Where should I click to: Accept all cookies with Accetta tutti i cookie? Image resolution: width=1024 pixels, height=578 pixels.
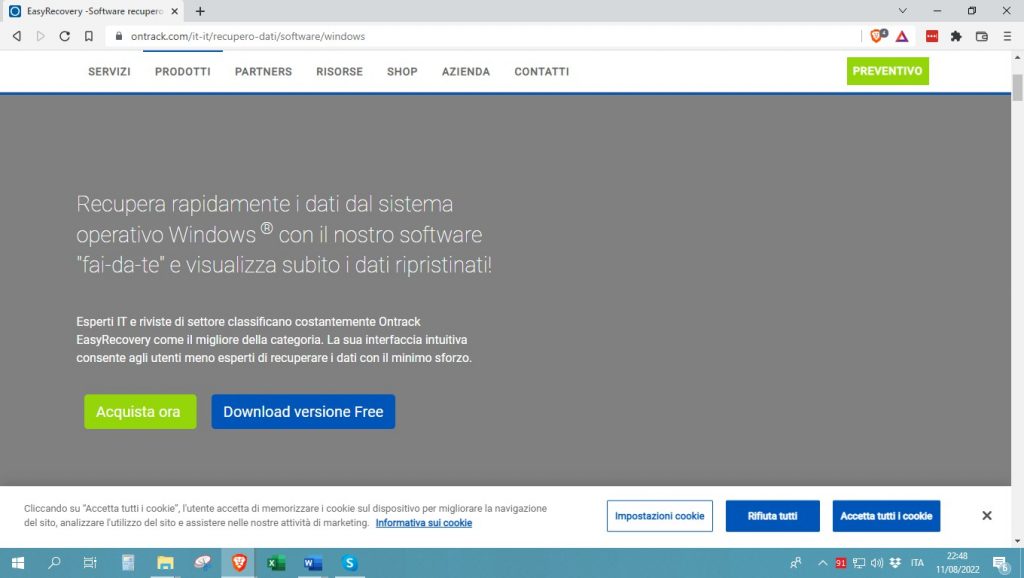click(886, 516)
